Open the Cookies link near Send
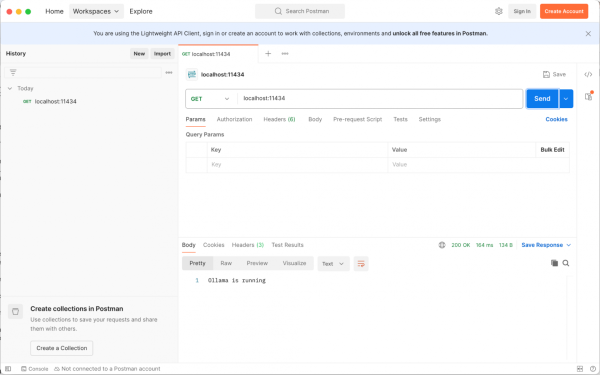 [x=556, y=119]
